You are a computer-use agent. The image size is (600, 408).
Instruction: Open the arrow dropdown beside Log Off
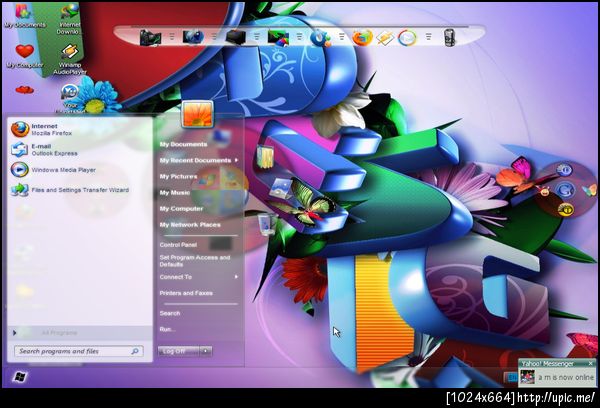coord(205,351)
